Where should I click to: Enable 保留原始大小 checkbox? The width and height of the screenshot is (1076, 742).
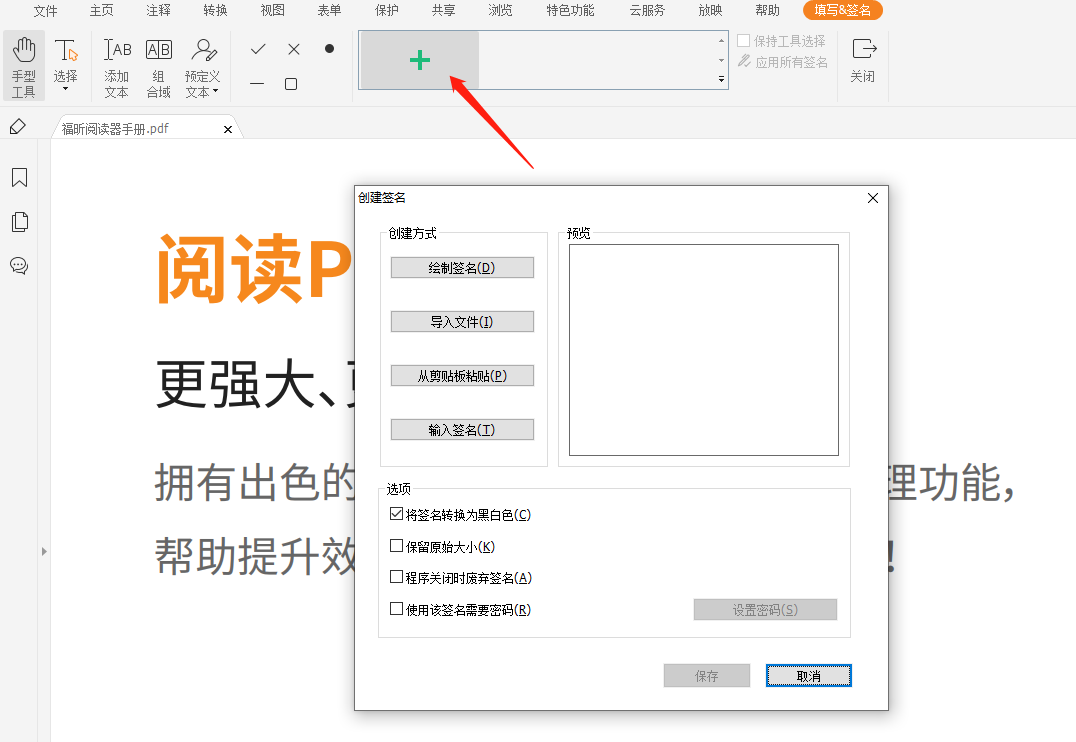[x=397, y=547]
